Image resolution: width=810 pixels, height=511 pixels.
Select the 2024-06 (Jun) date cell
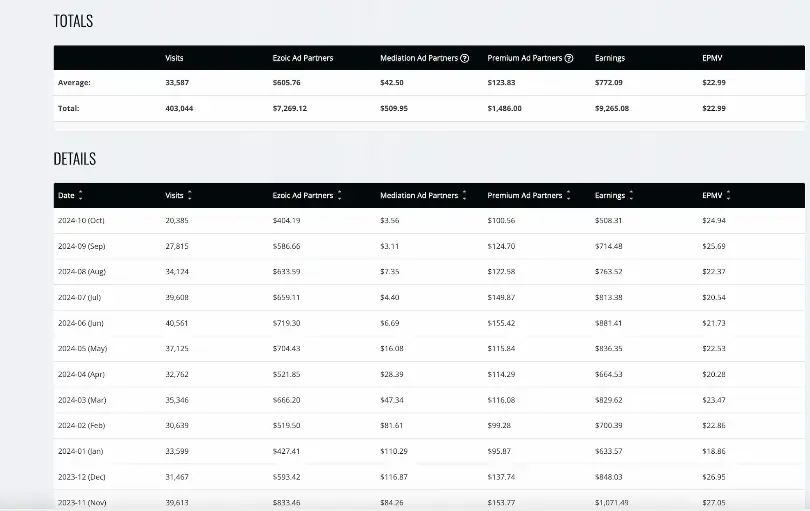pyautogui.click(x=81, y=323)
